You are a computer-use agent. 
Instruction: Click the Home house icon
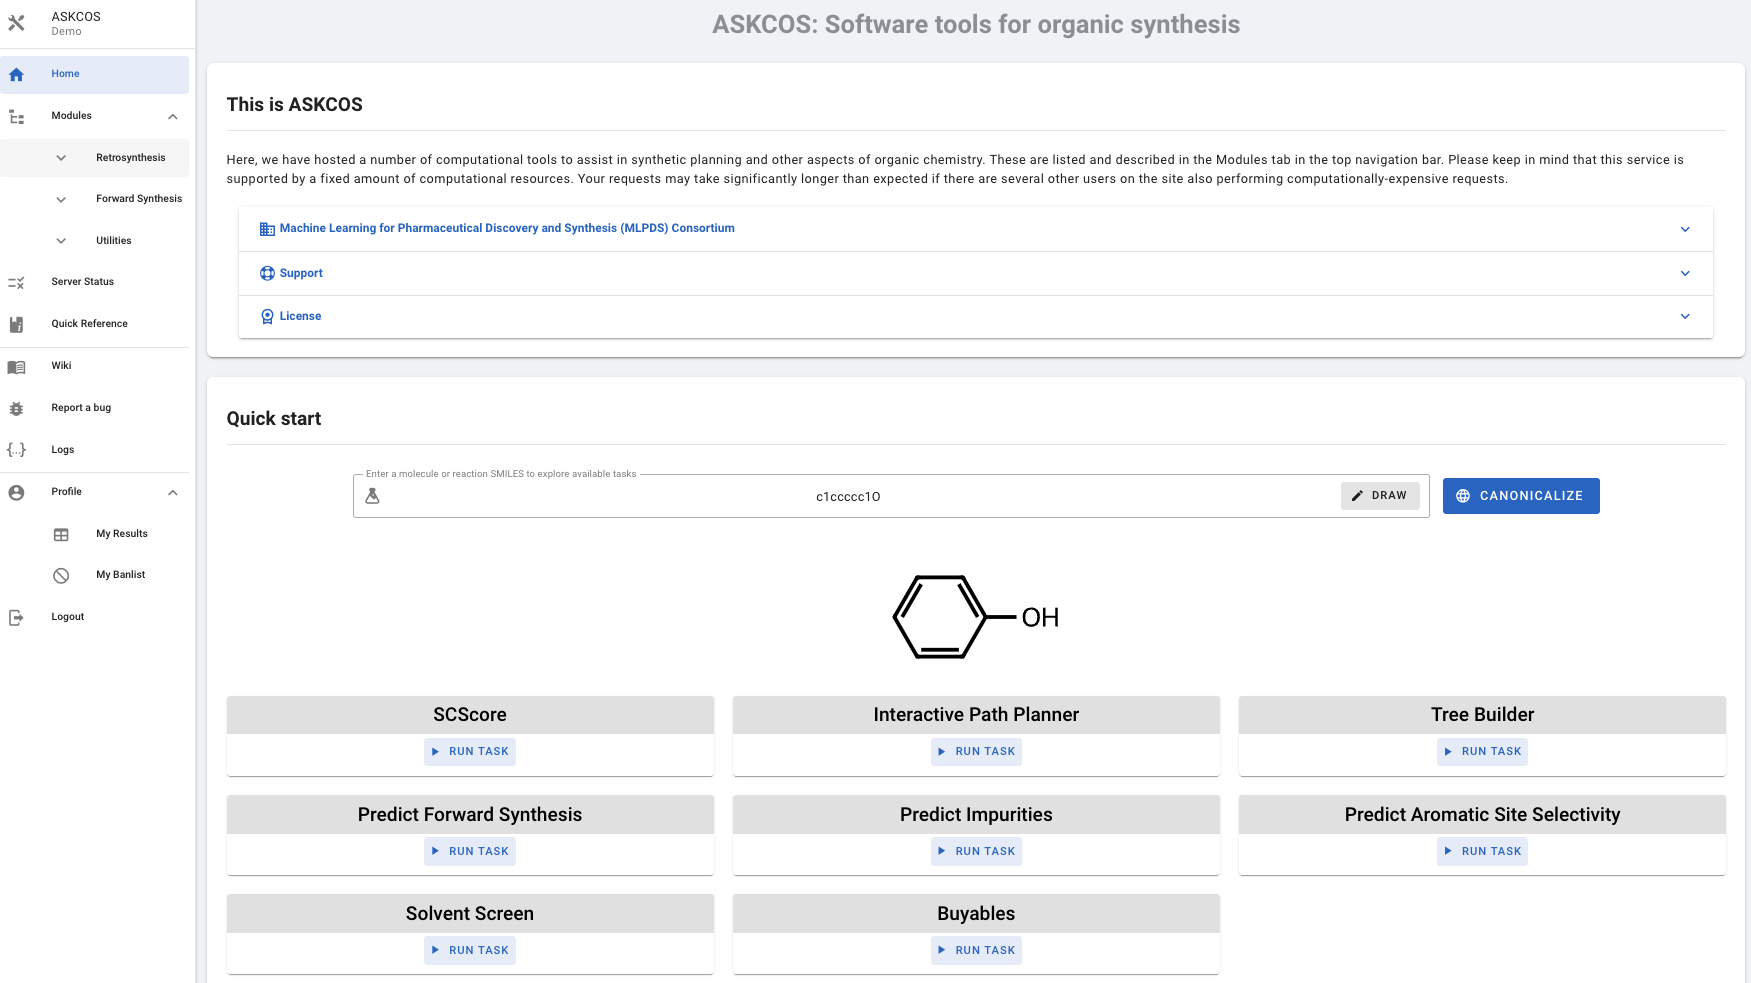tap(16, 75)
